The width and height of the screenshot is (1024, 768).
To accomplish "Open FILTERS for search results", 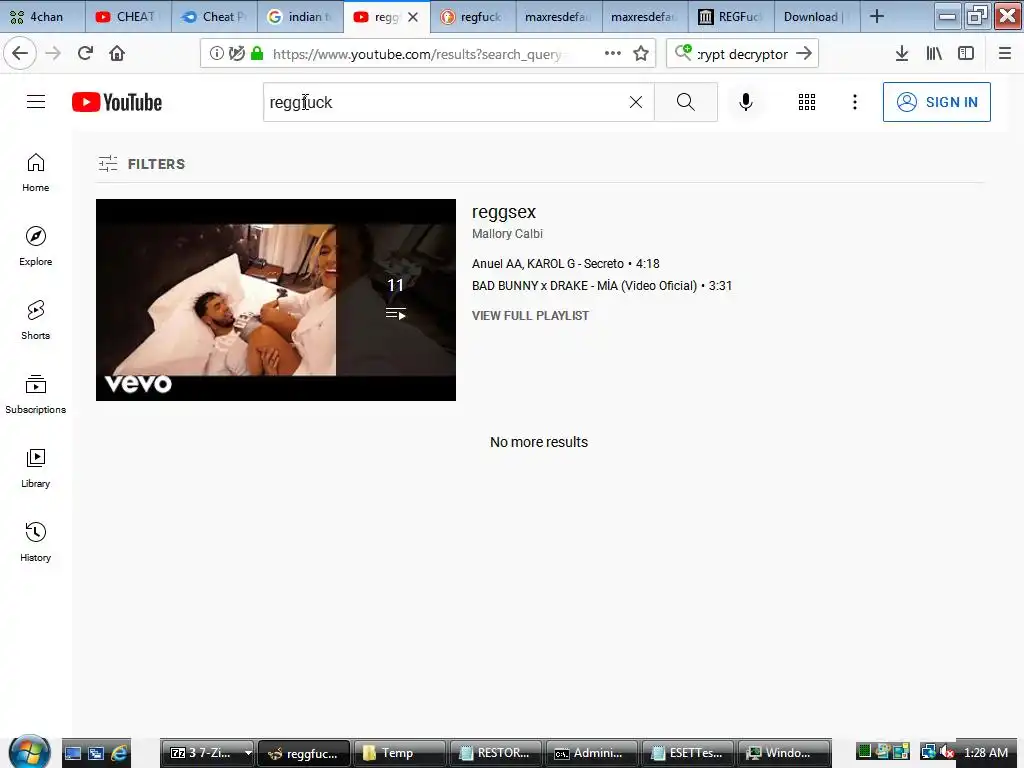I will tap(142, 164).
